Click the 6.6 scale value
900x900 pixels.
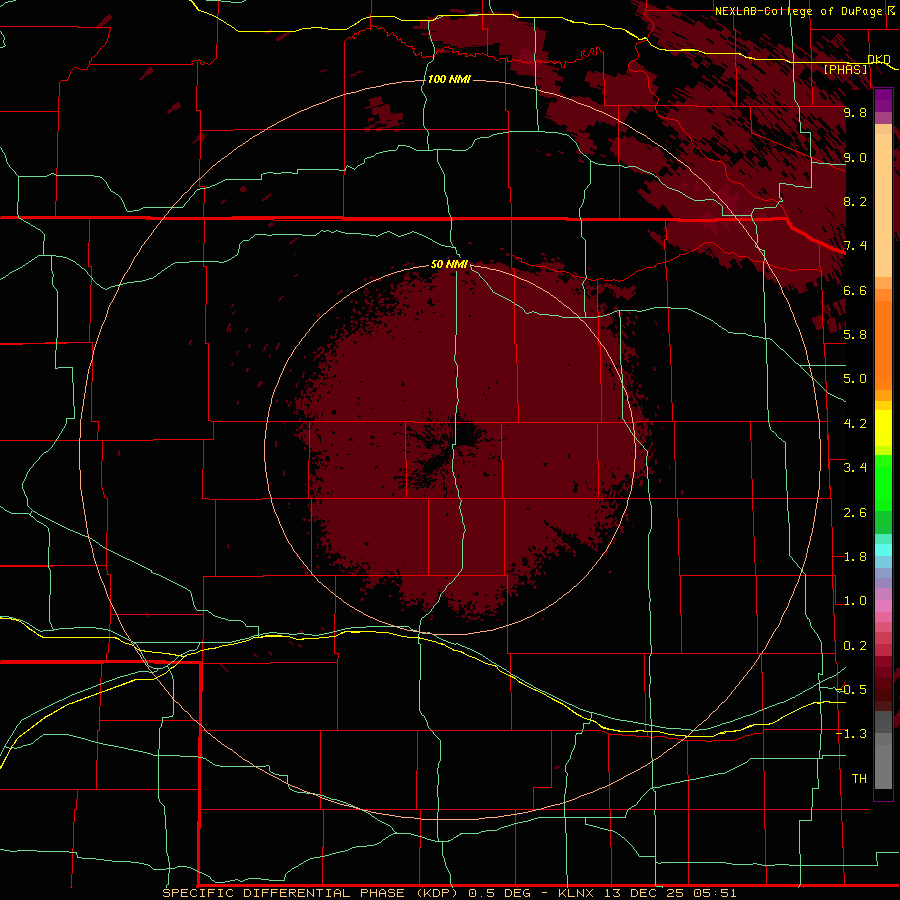(x=855, y=290)
